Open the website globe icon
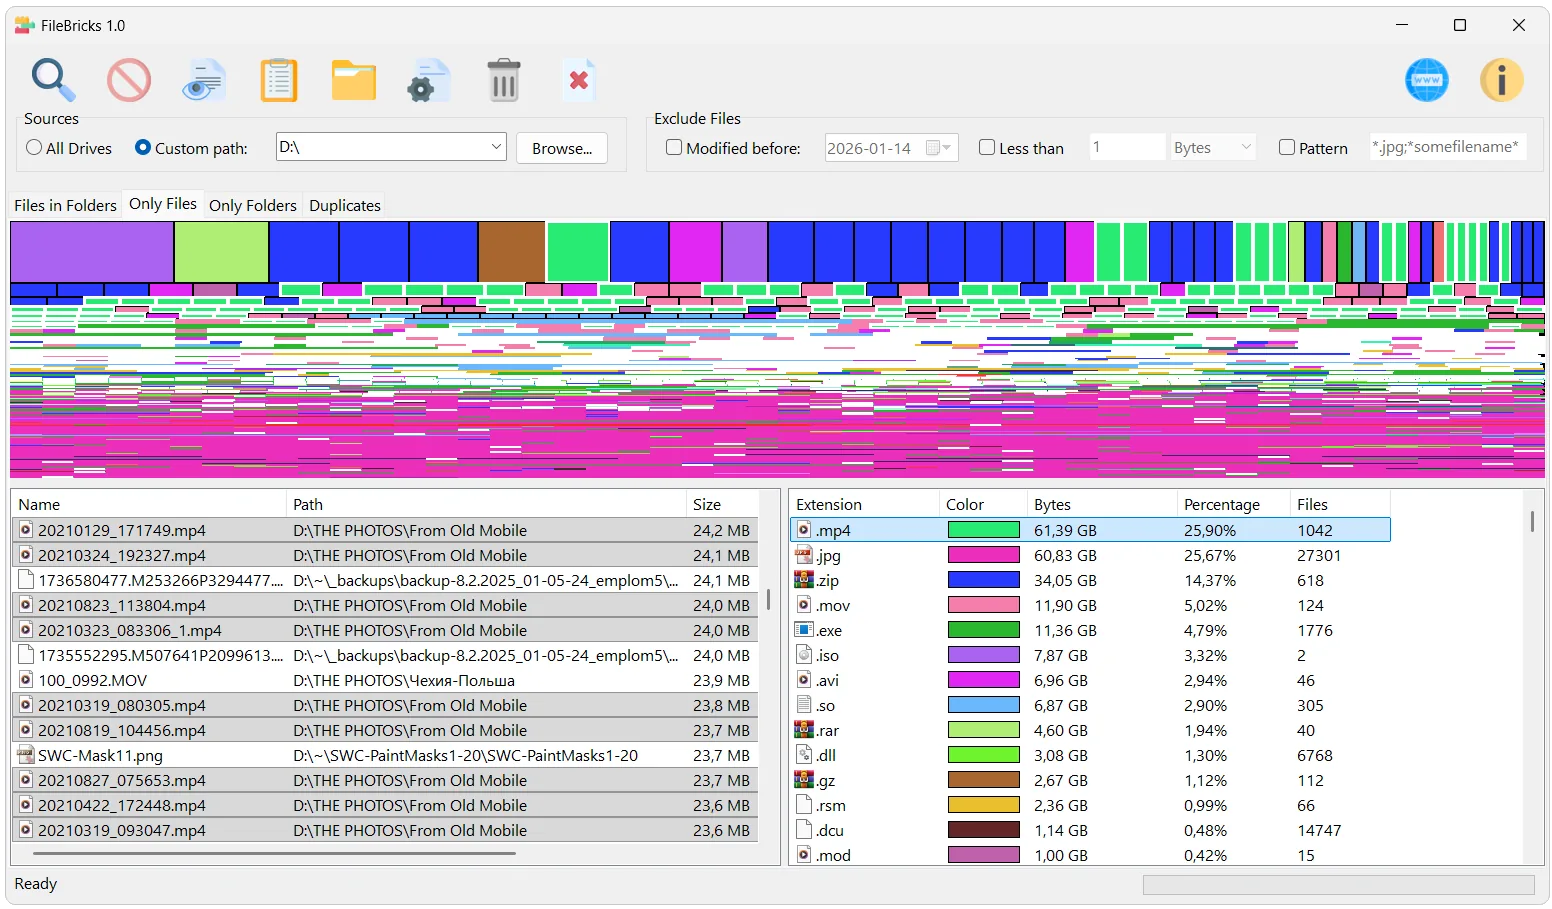This screenshot has height=909, width=1552. 1427,80
